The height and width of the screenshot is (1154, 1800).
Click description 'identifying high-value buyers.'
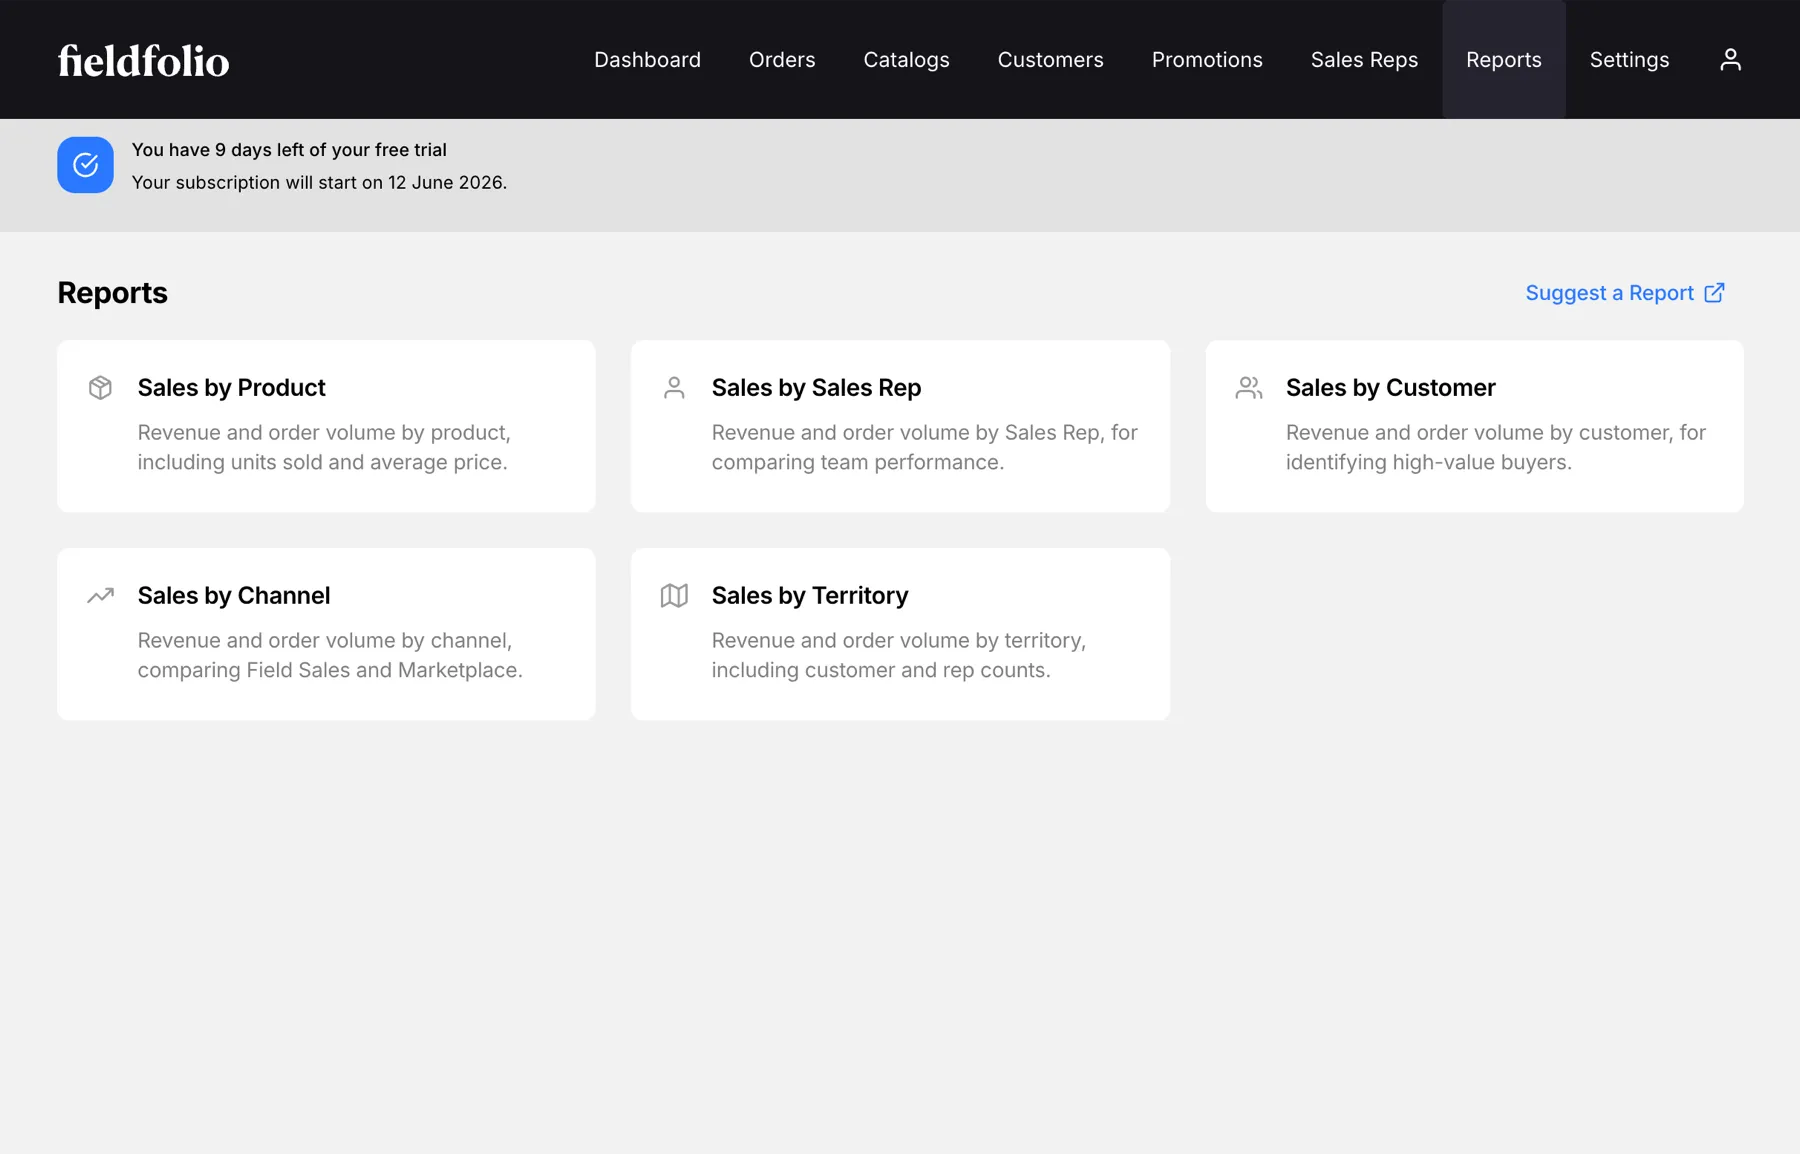tap(1428, 462)
